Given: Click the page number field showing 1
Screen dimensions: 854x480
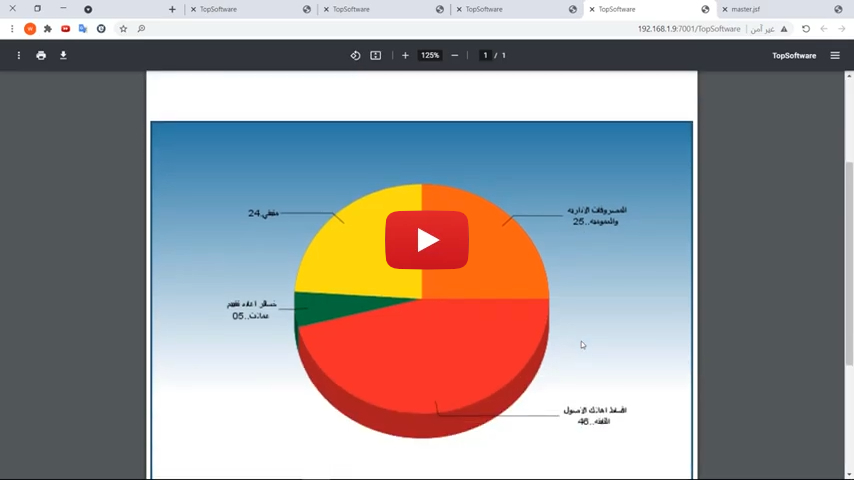Looking at the screenshot, I should 485,56.
